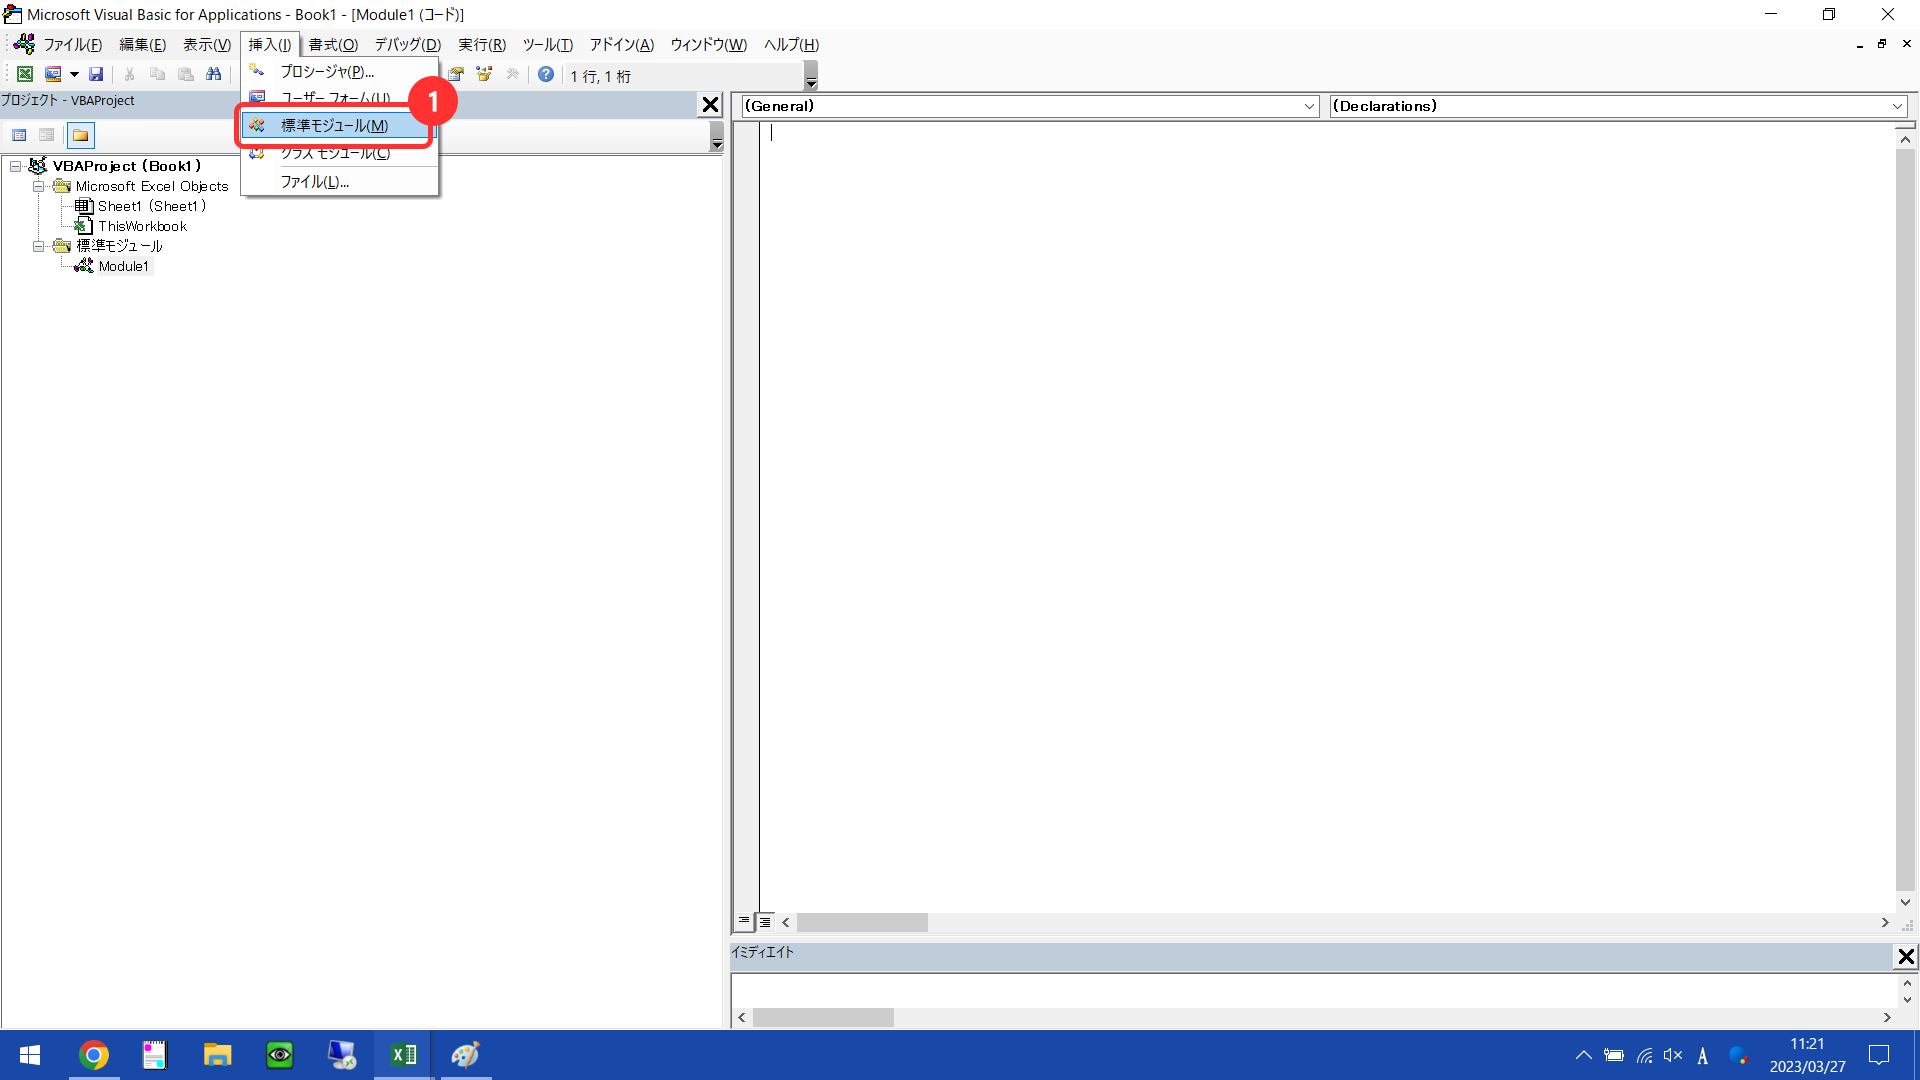Open the Object Browser toolbar icon
This screenshot has height=1080, width=1920.
click(x=485, y=74)
